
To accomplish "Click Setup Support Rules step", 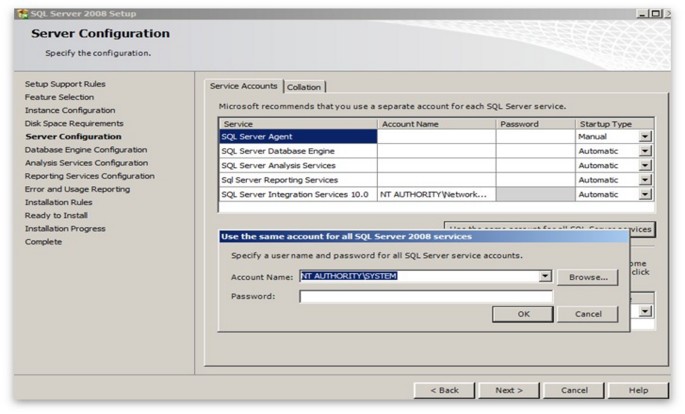I will (x=65, y=84).
